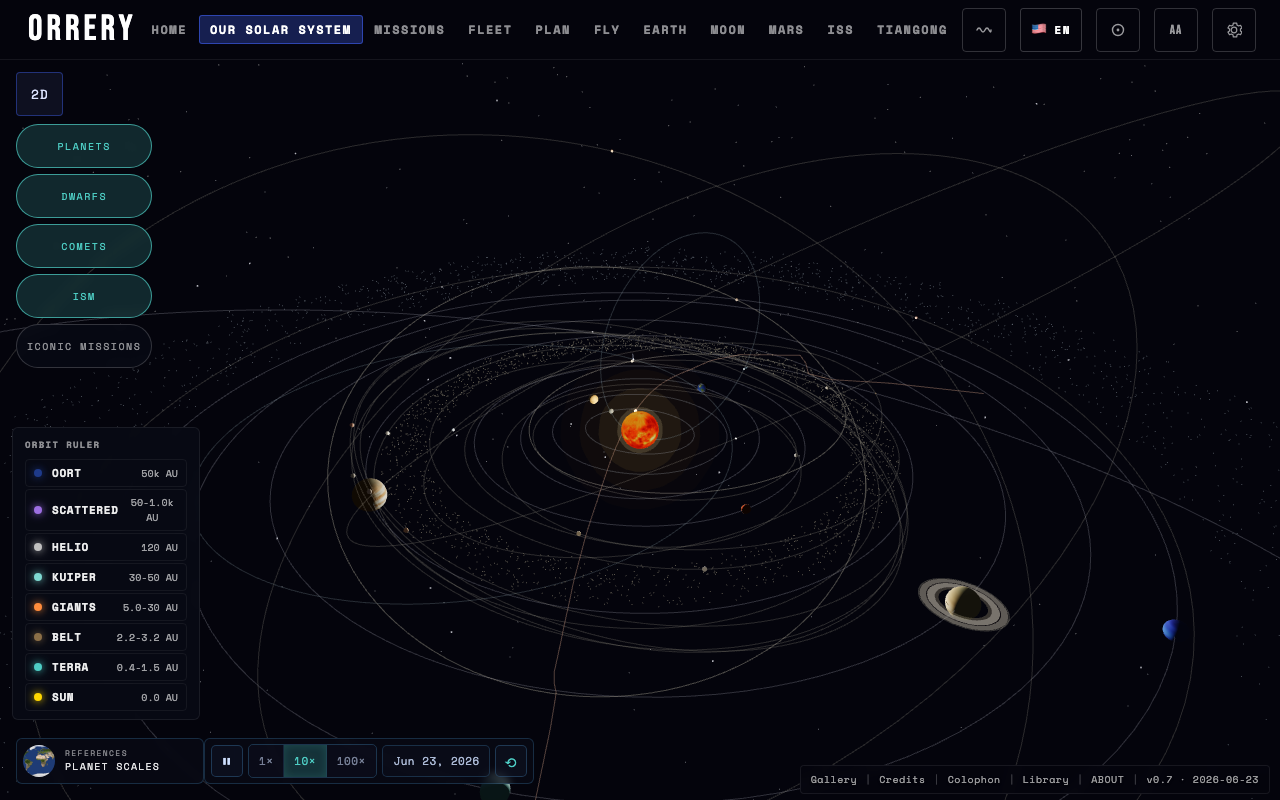Open the AA text size button
Viewport: 1280px width, 800px height.
[x=1176, y=30]
